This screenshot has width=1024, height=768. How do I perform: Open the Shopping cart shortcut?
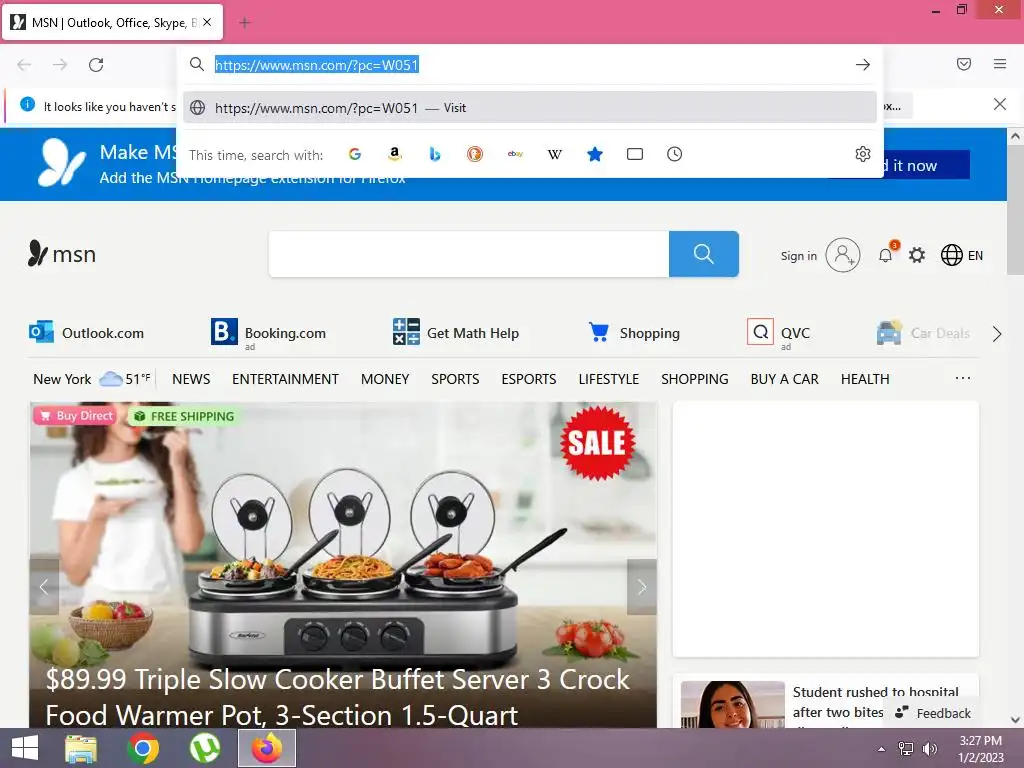pyautogui.click(x=633, y=332)
